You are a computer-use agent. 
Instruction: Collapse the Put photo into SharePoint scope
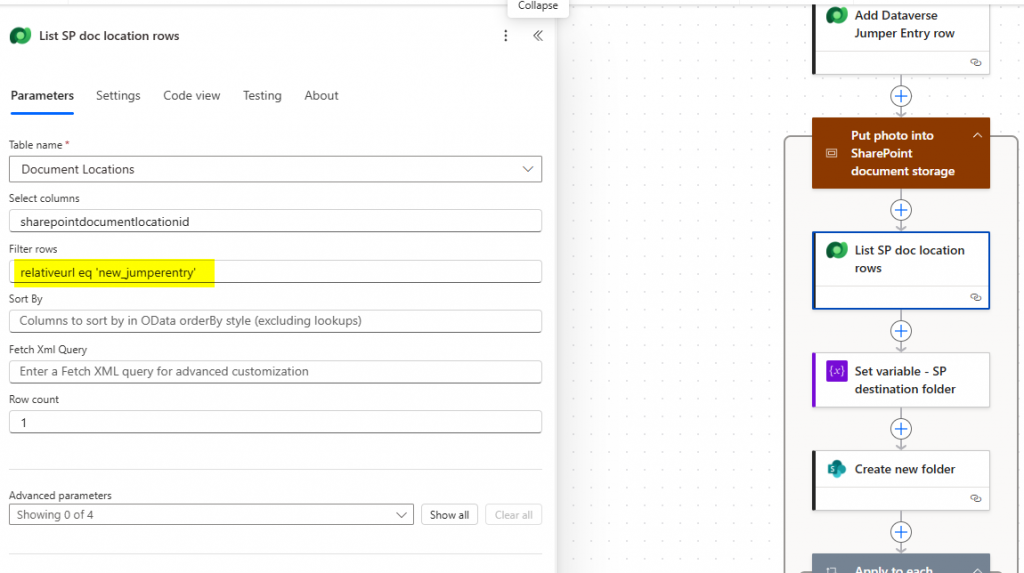(977, 136)
